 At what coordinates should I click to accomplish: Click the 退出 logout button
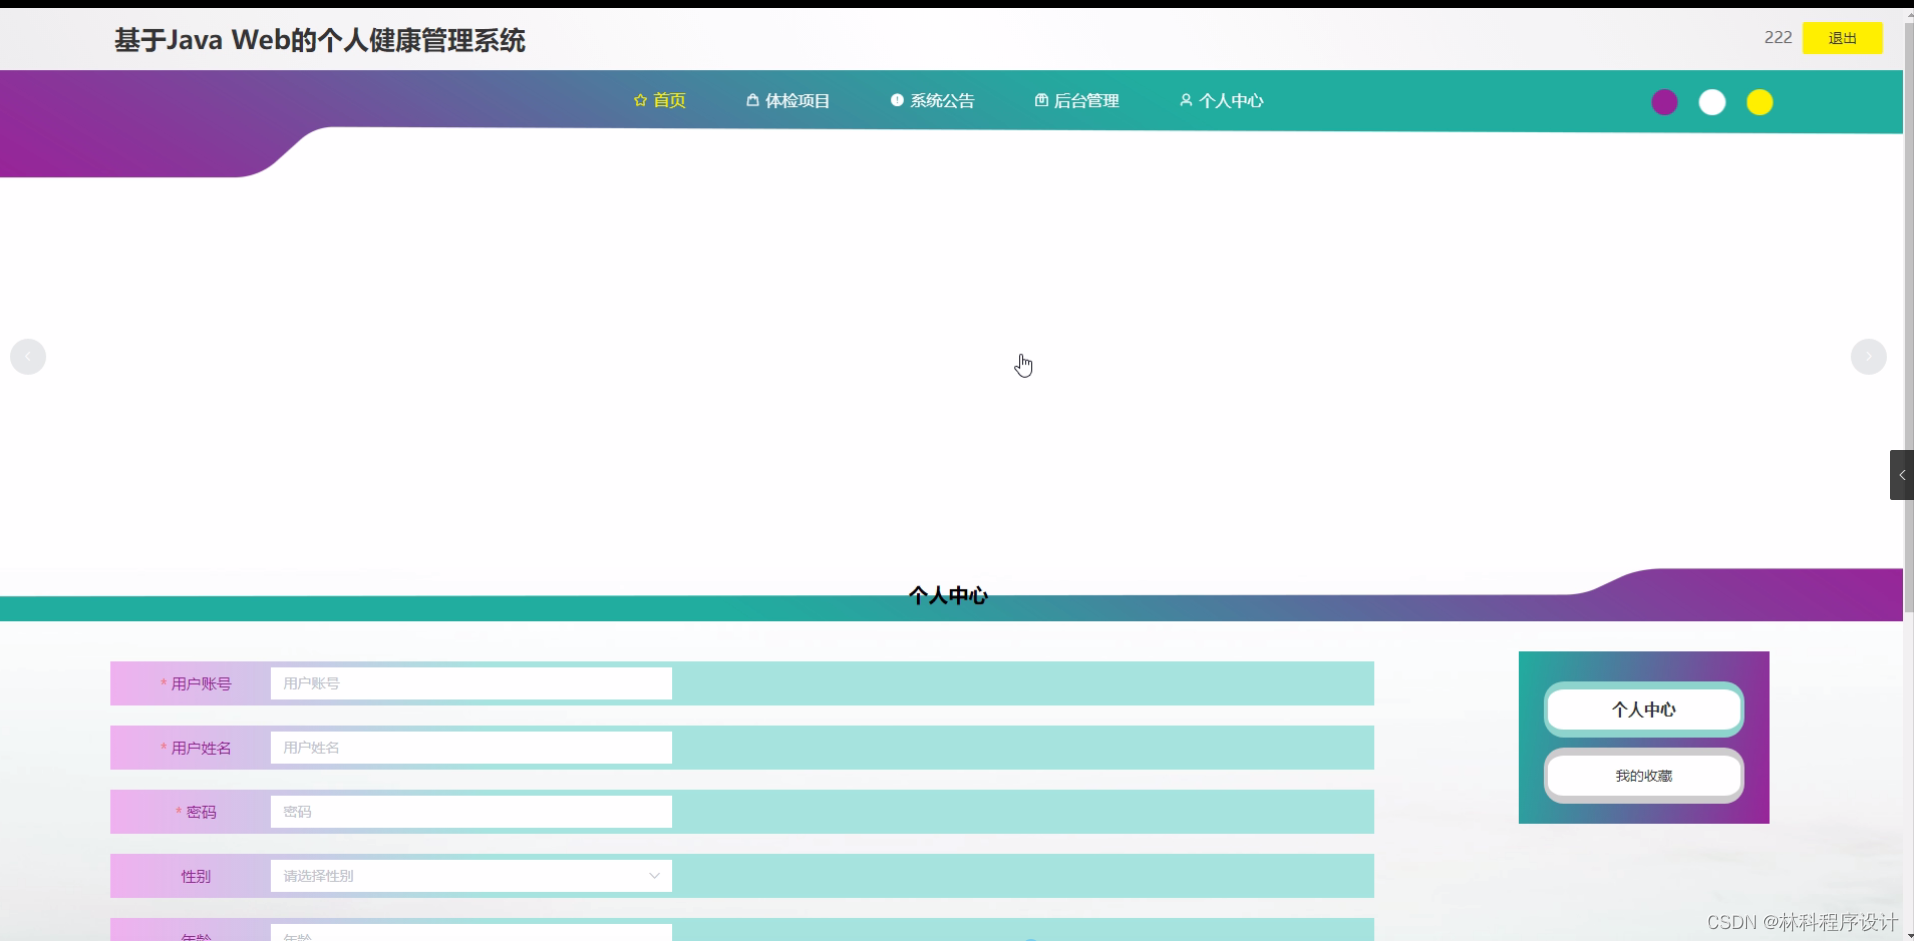(x=1842, y=38)
